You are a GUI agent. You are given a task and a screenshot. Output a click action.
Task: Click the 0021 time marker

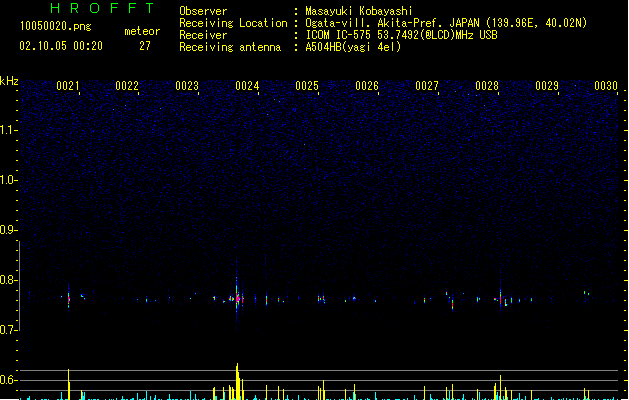tap(67, 86)
